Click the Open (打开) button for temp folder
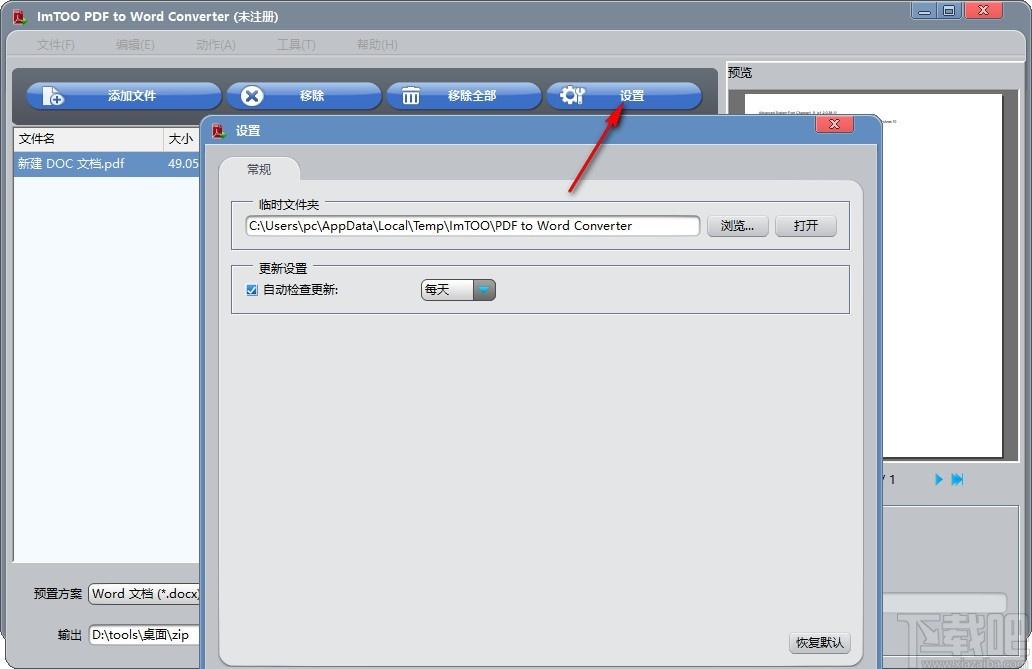This screenshot has width=1032, height=669. pos(806,226)
